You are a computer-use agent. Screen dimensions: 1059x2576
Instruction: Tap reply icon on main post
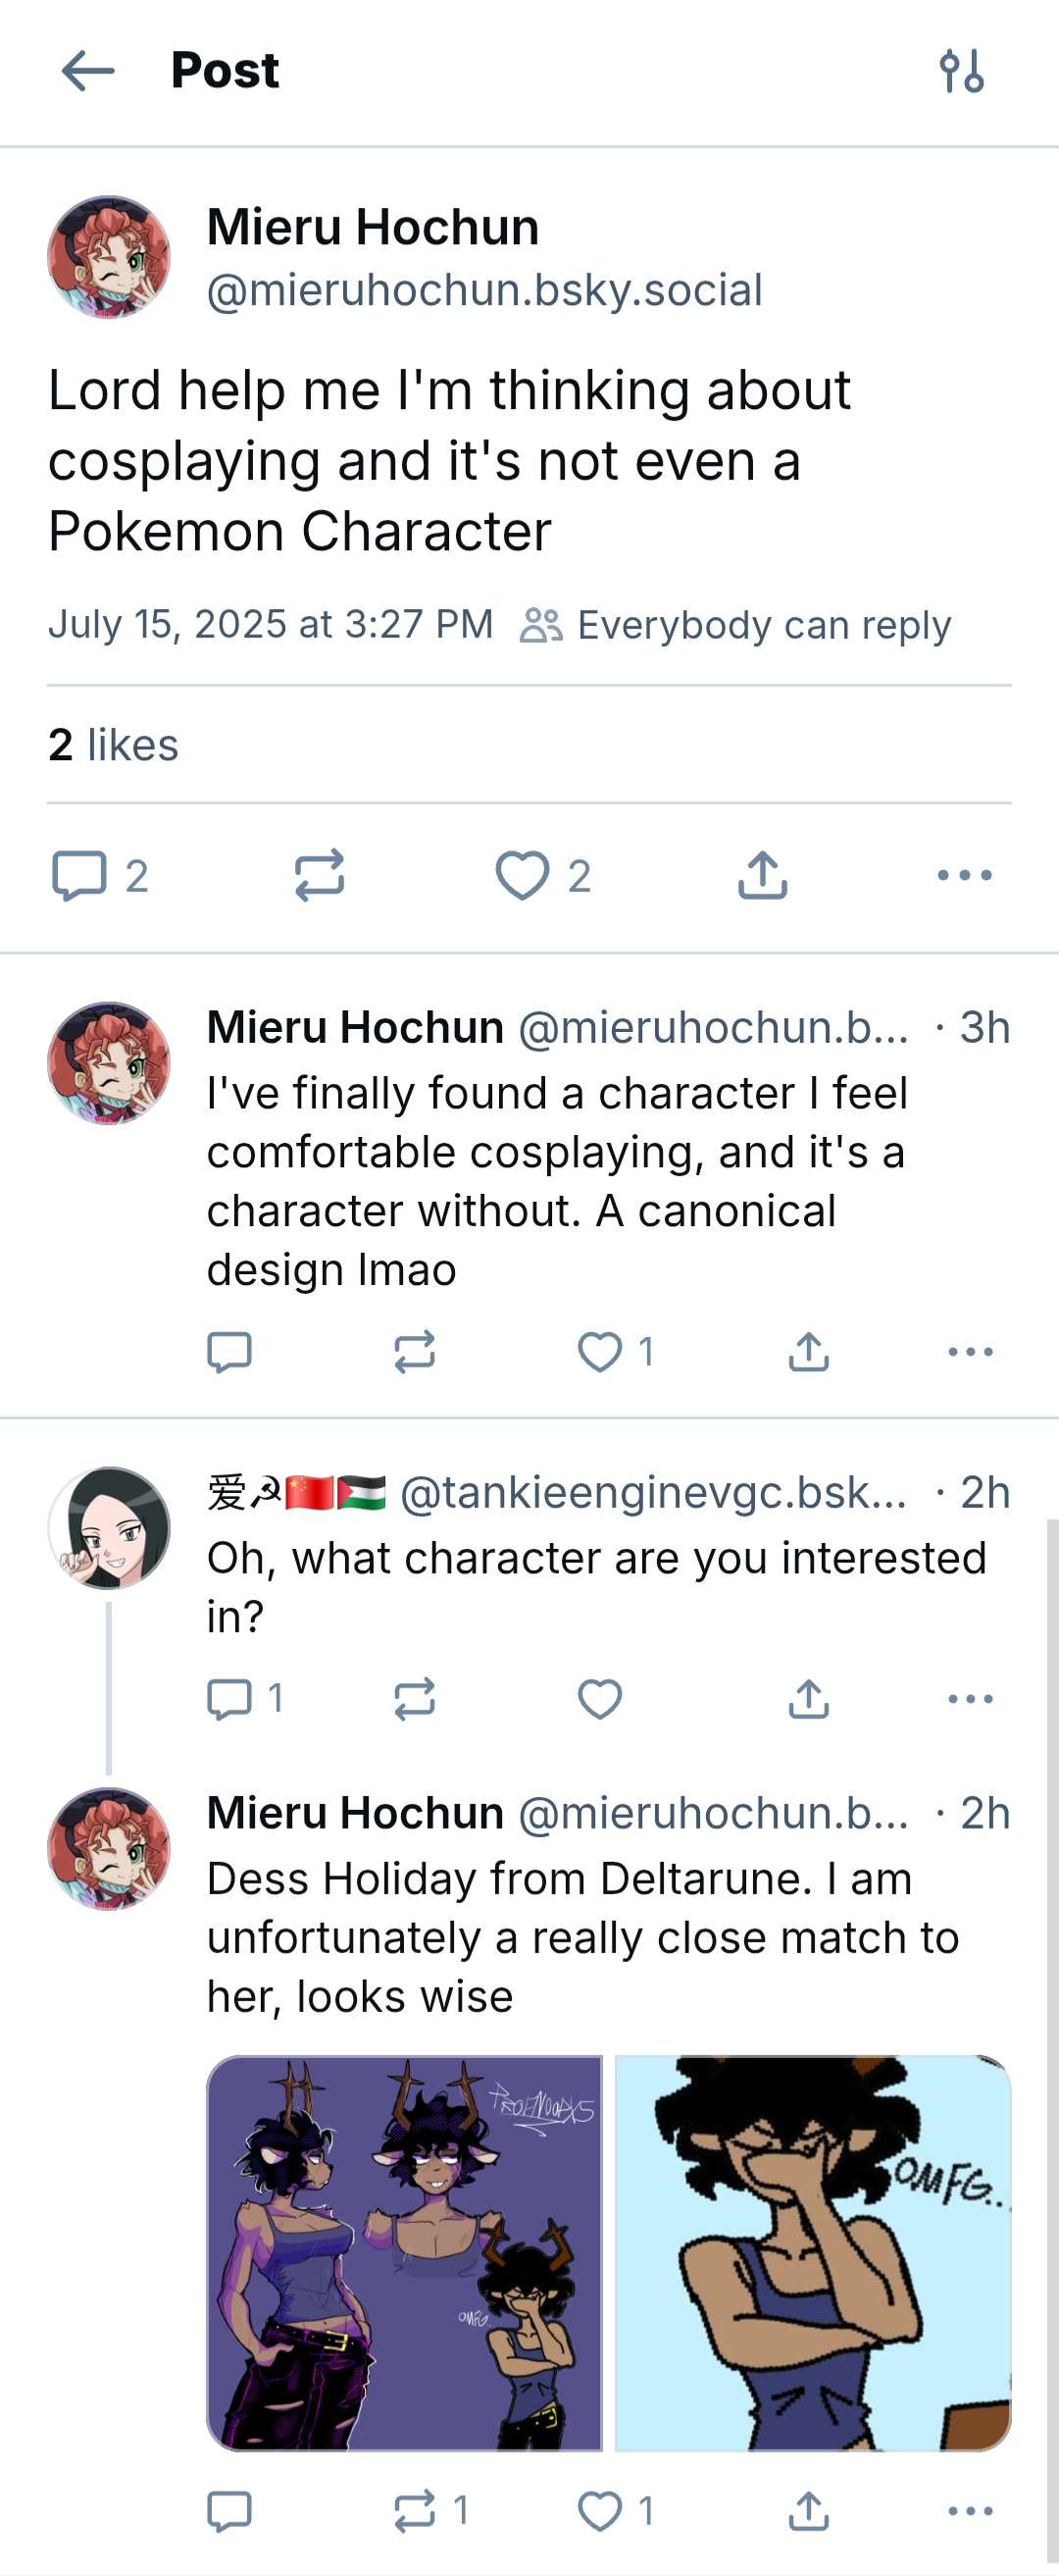pos(80,876)
